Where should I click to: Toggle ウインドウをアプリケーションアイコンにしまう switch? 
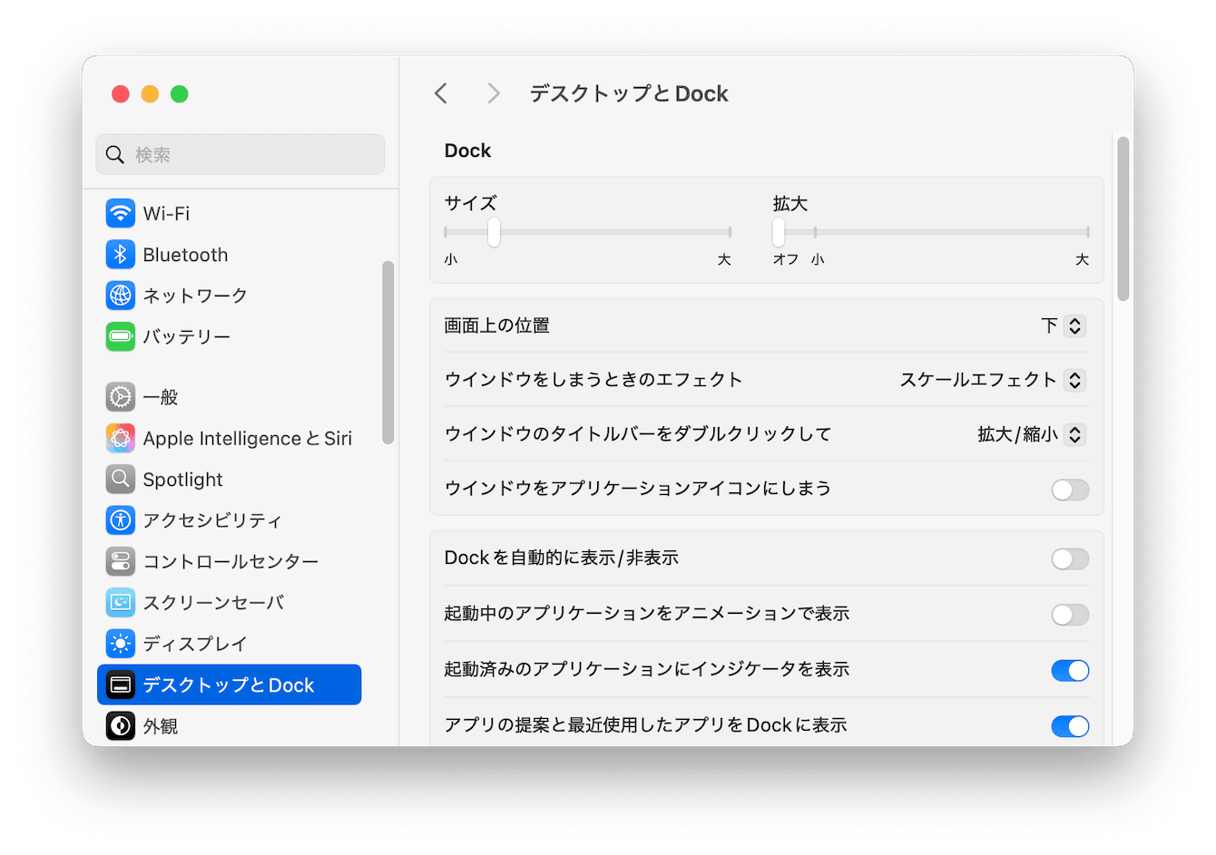click(x=1070, y=490)
